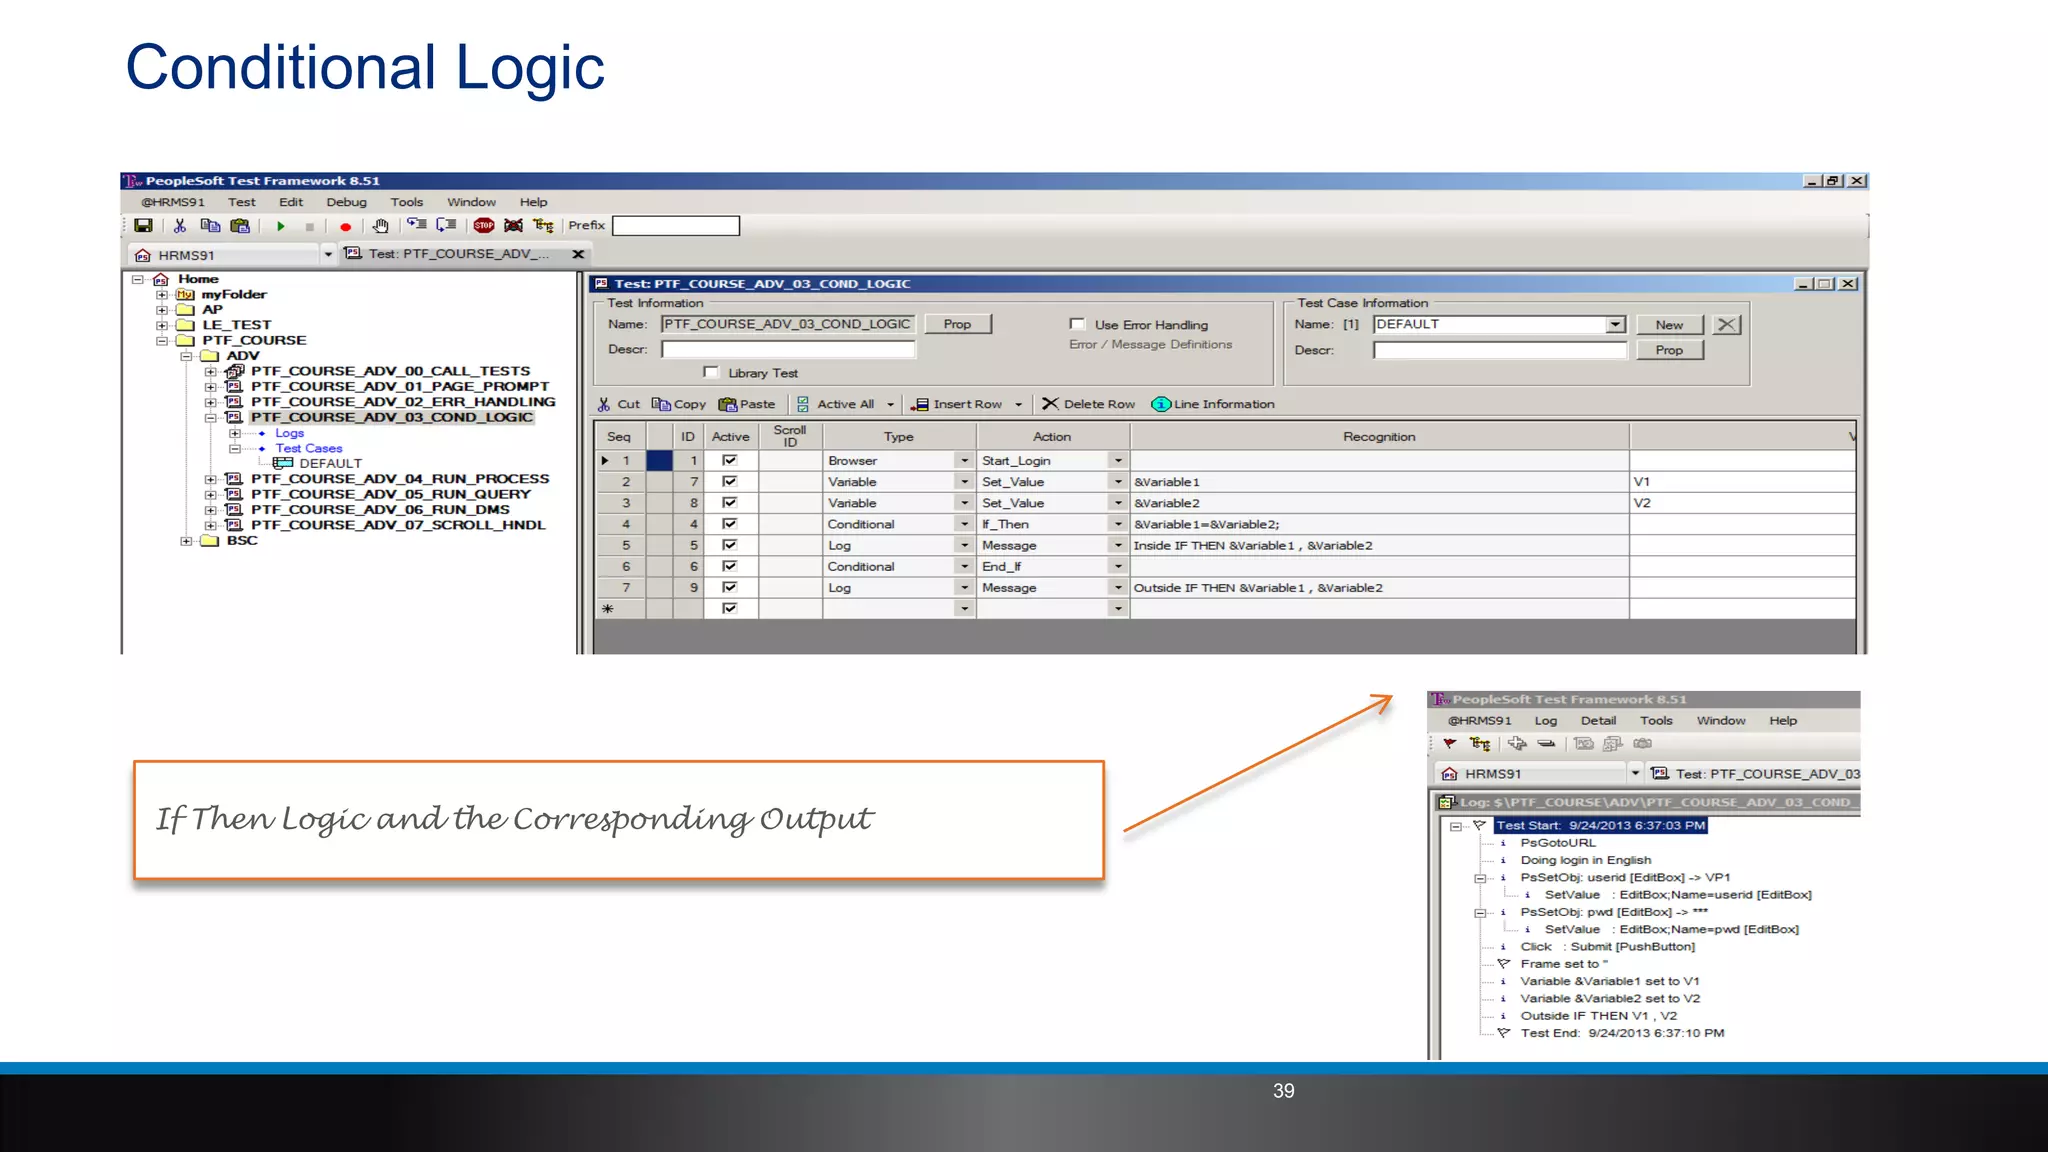Toggle Active checkbox for Outside IF THEN row
The height and width of the screenshot is (1152, 2048).
point(730,588)
